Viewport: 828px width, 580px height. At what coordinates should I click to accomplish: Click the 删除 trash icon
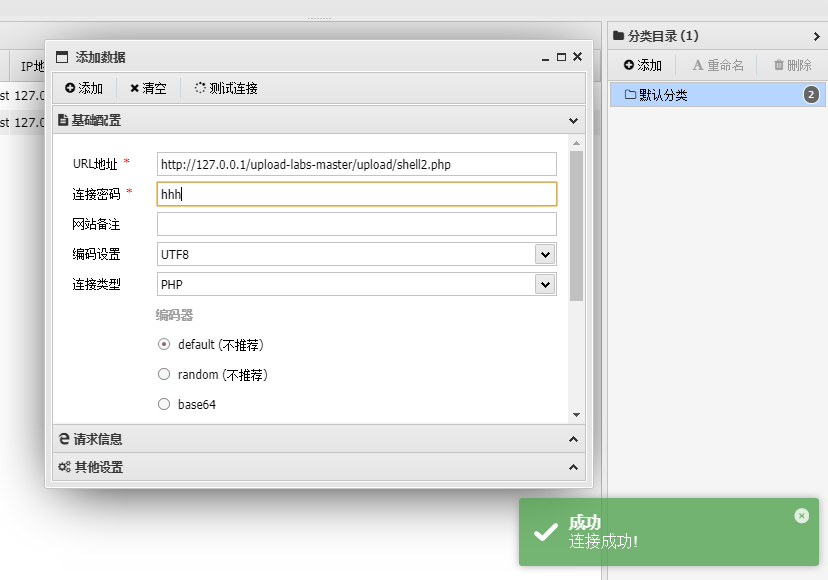tap(778, 65)
